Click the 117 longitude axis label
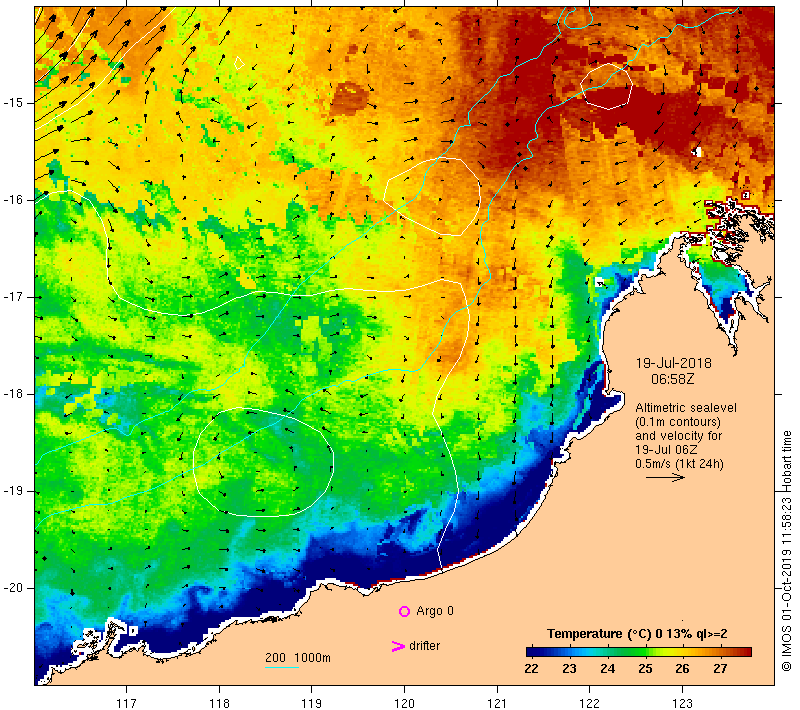 126,703
